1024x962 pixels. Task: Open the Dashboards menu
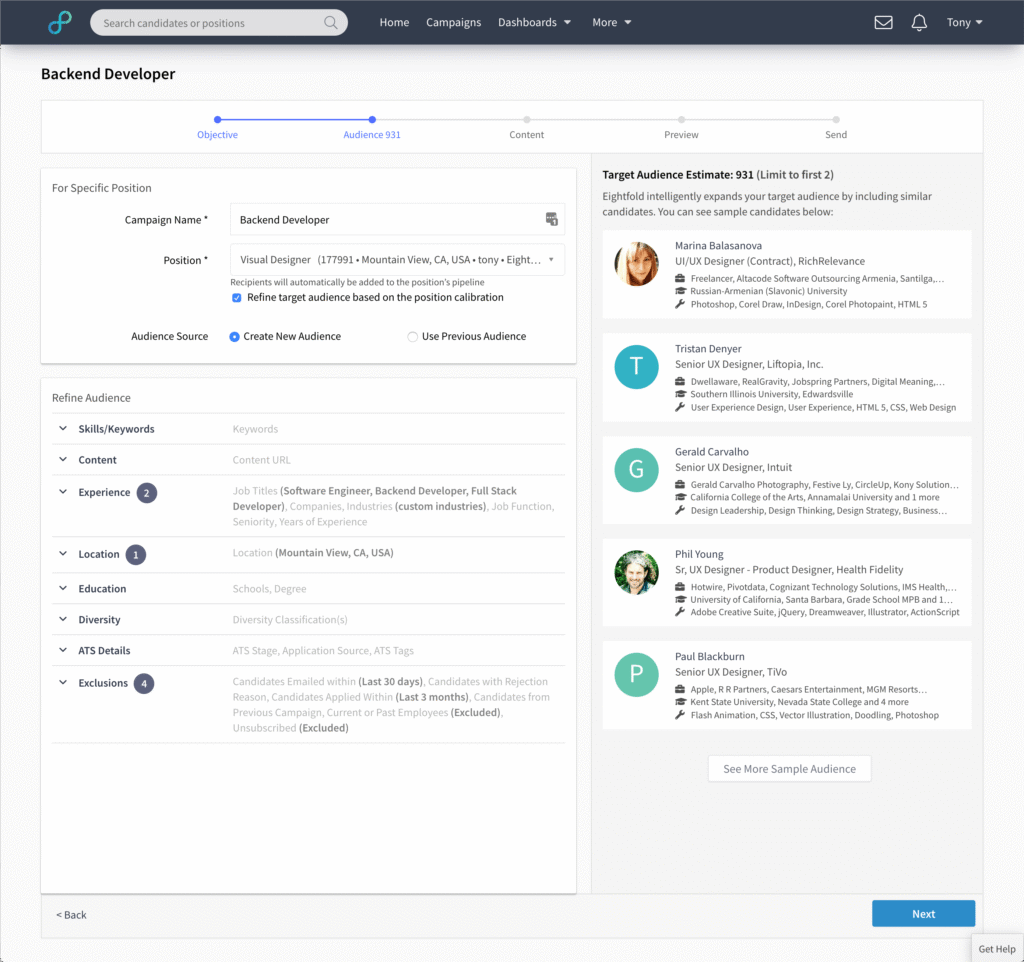click(534, 21)
